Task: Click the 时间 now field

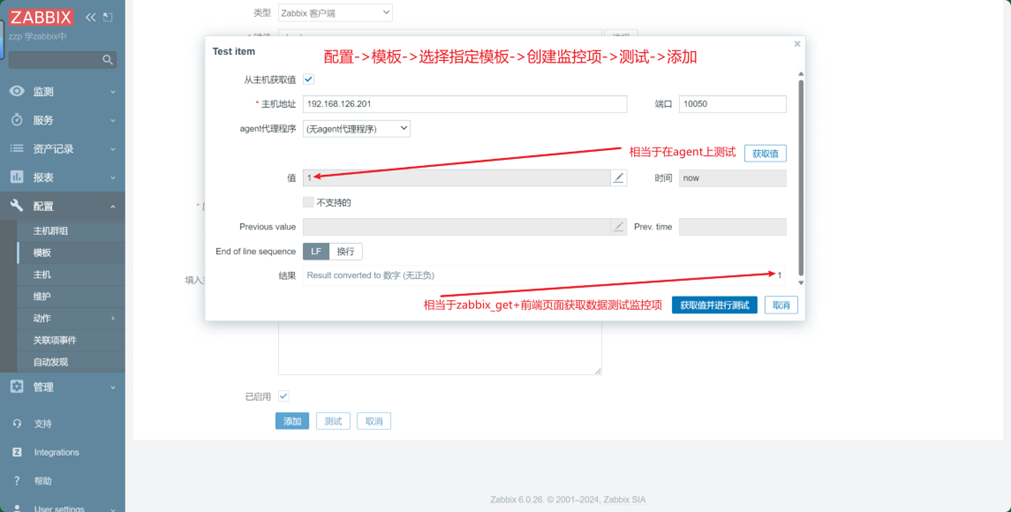Action: click(x=732, y=178)
